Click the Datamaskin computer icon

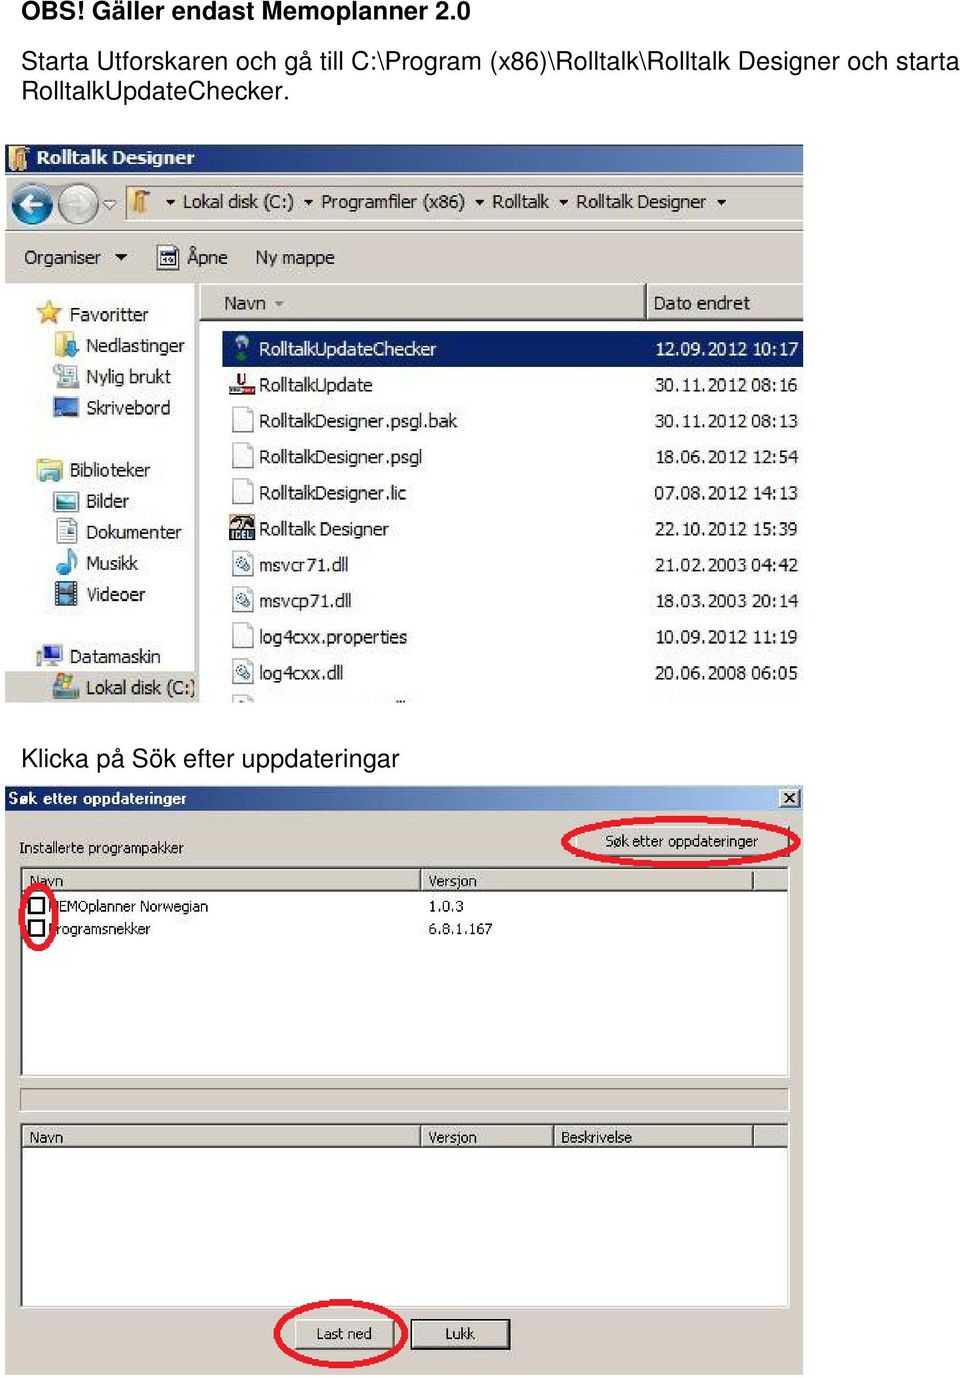(x=49, y=656)
